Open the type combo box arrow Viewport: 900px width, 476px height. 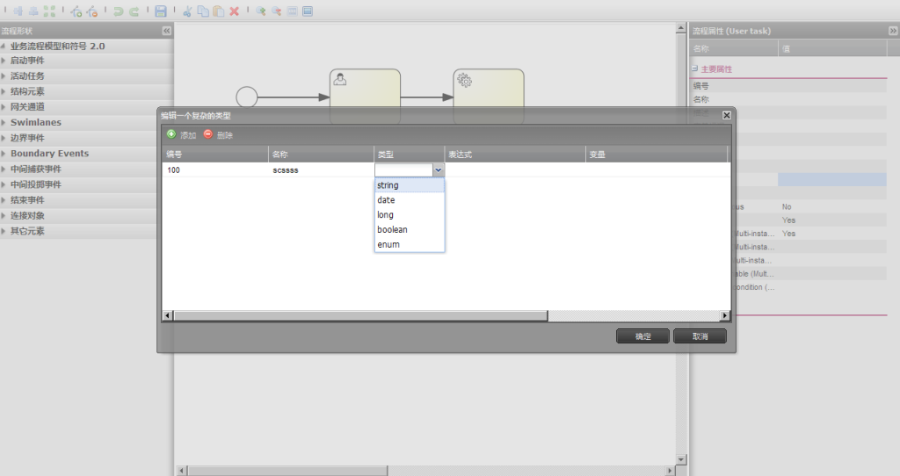pos(438,170)
